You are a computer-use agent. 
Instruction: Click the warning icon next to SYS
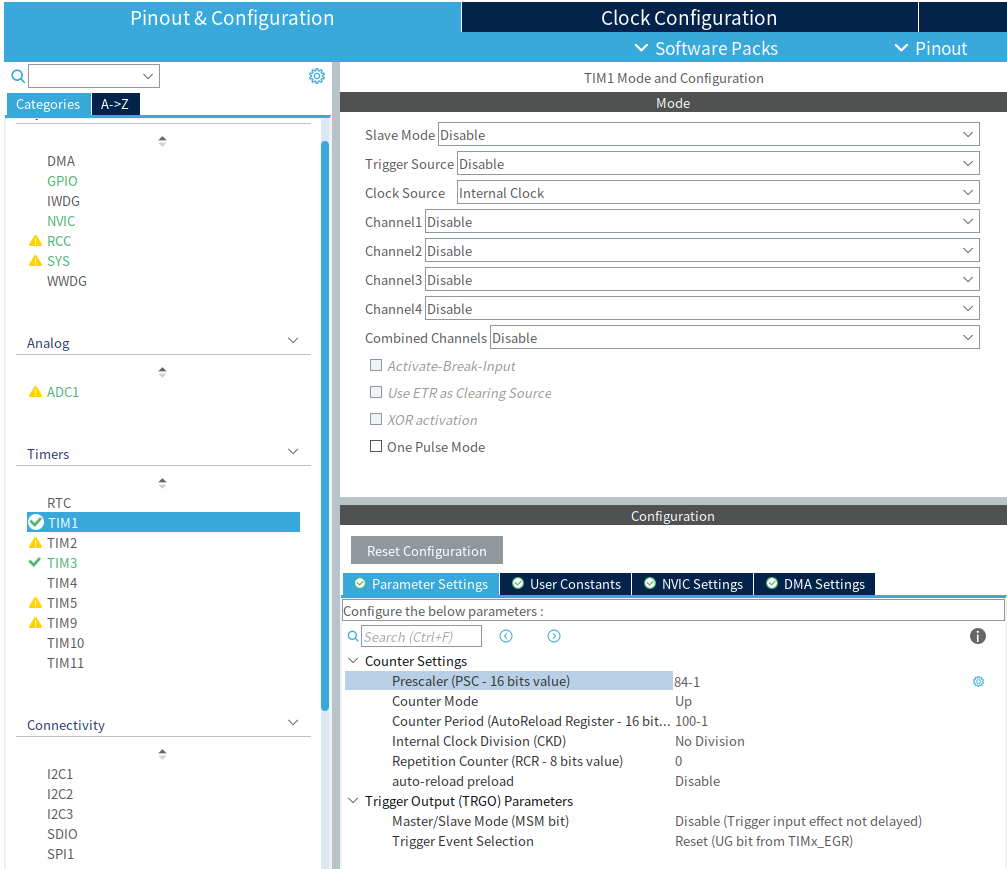click(35, 261)
